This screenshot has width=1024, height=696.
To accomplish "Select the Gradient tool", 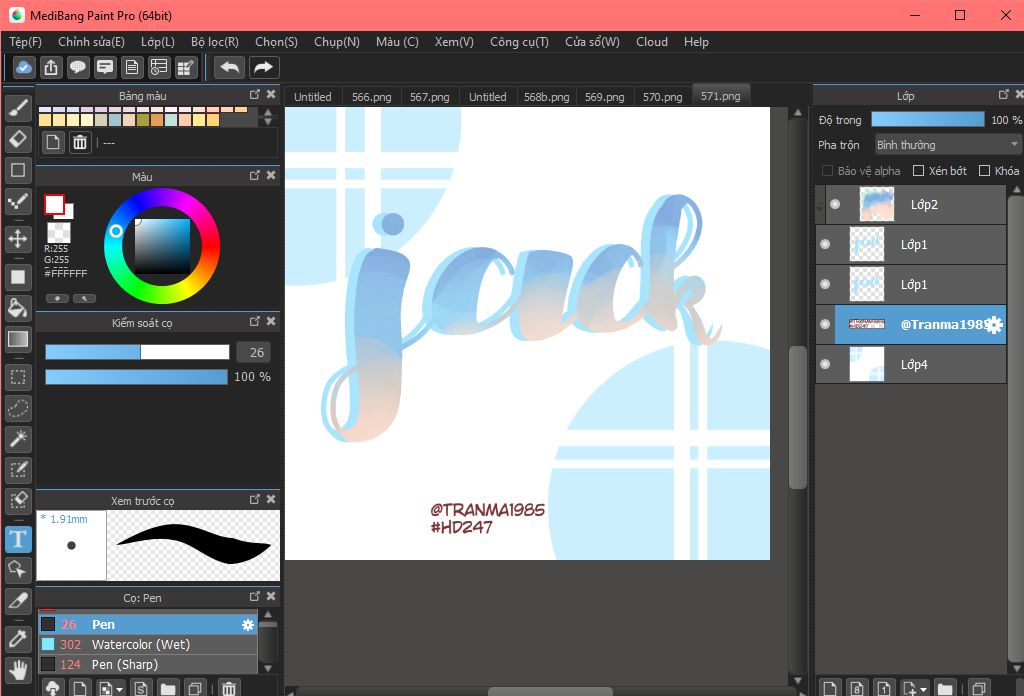I will 18,339.
